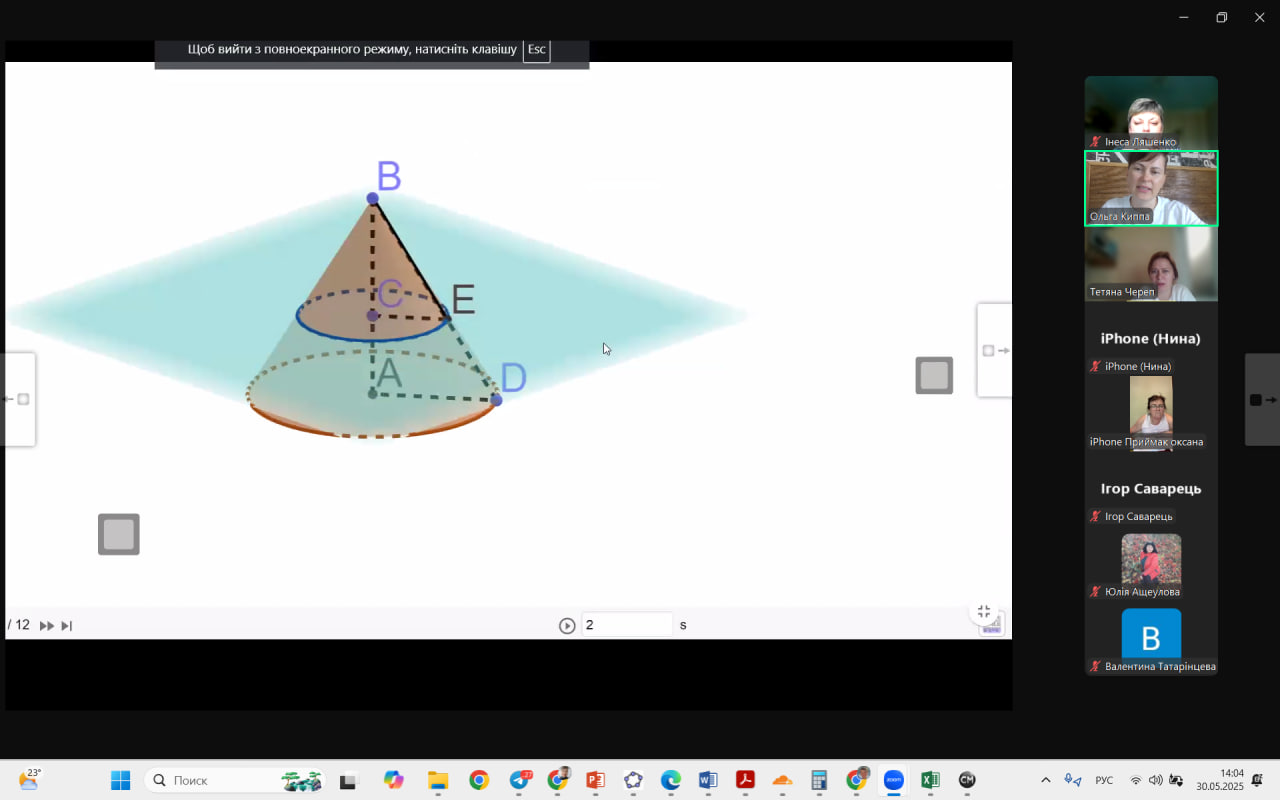Image resolution: width=1280 pixels, height=800 pixels.
Task: Select the iPhone (Нина) participant tile
Action: coord(1151,338)
